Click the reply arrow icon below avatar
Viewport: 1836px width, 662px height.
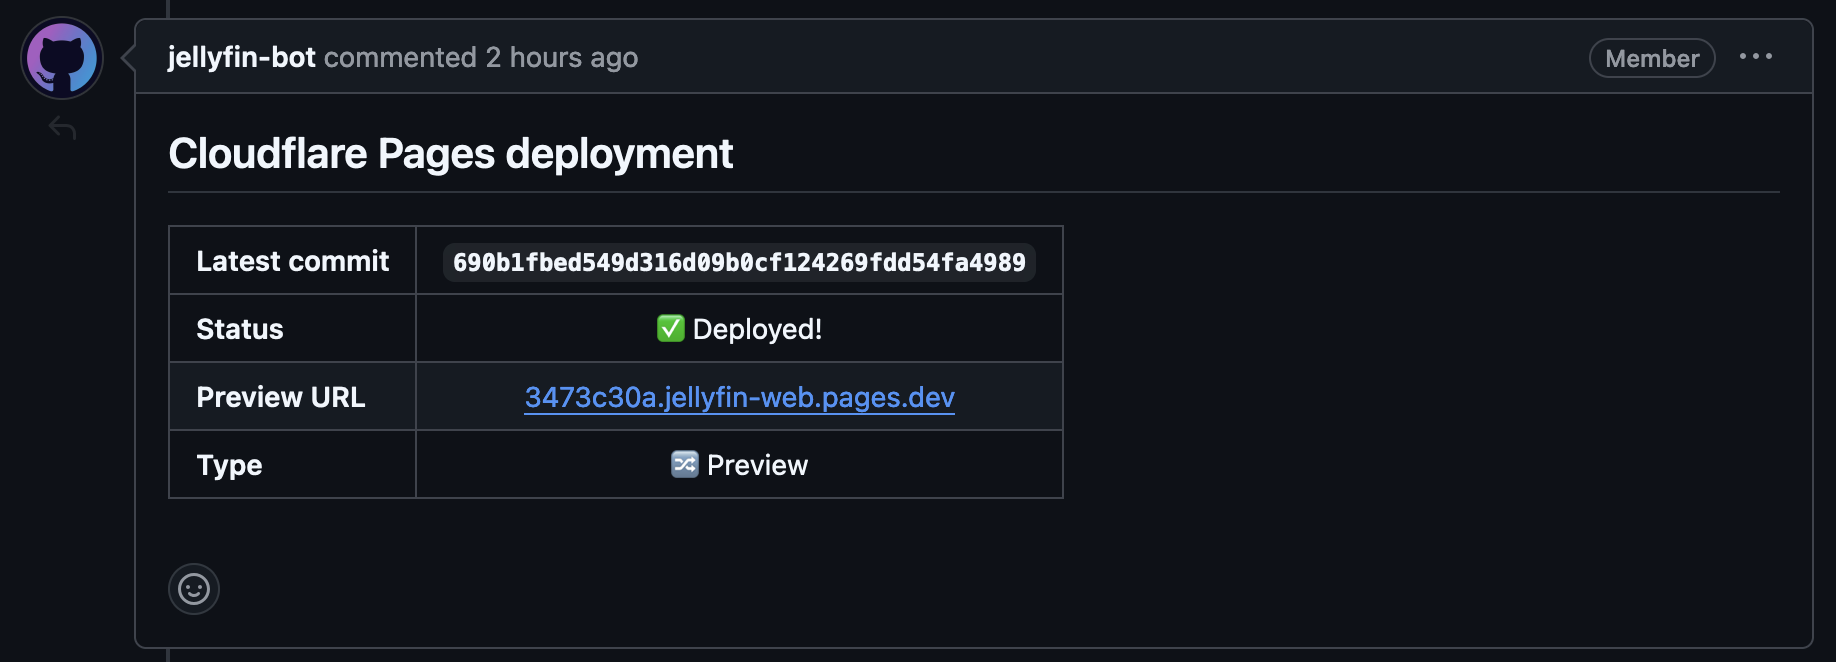(62, 128)
